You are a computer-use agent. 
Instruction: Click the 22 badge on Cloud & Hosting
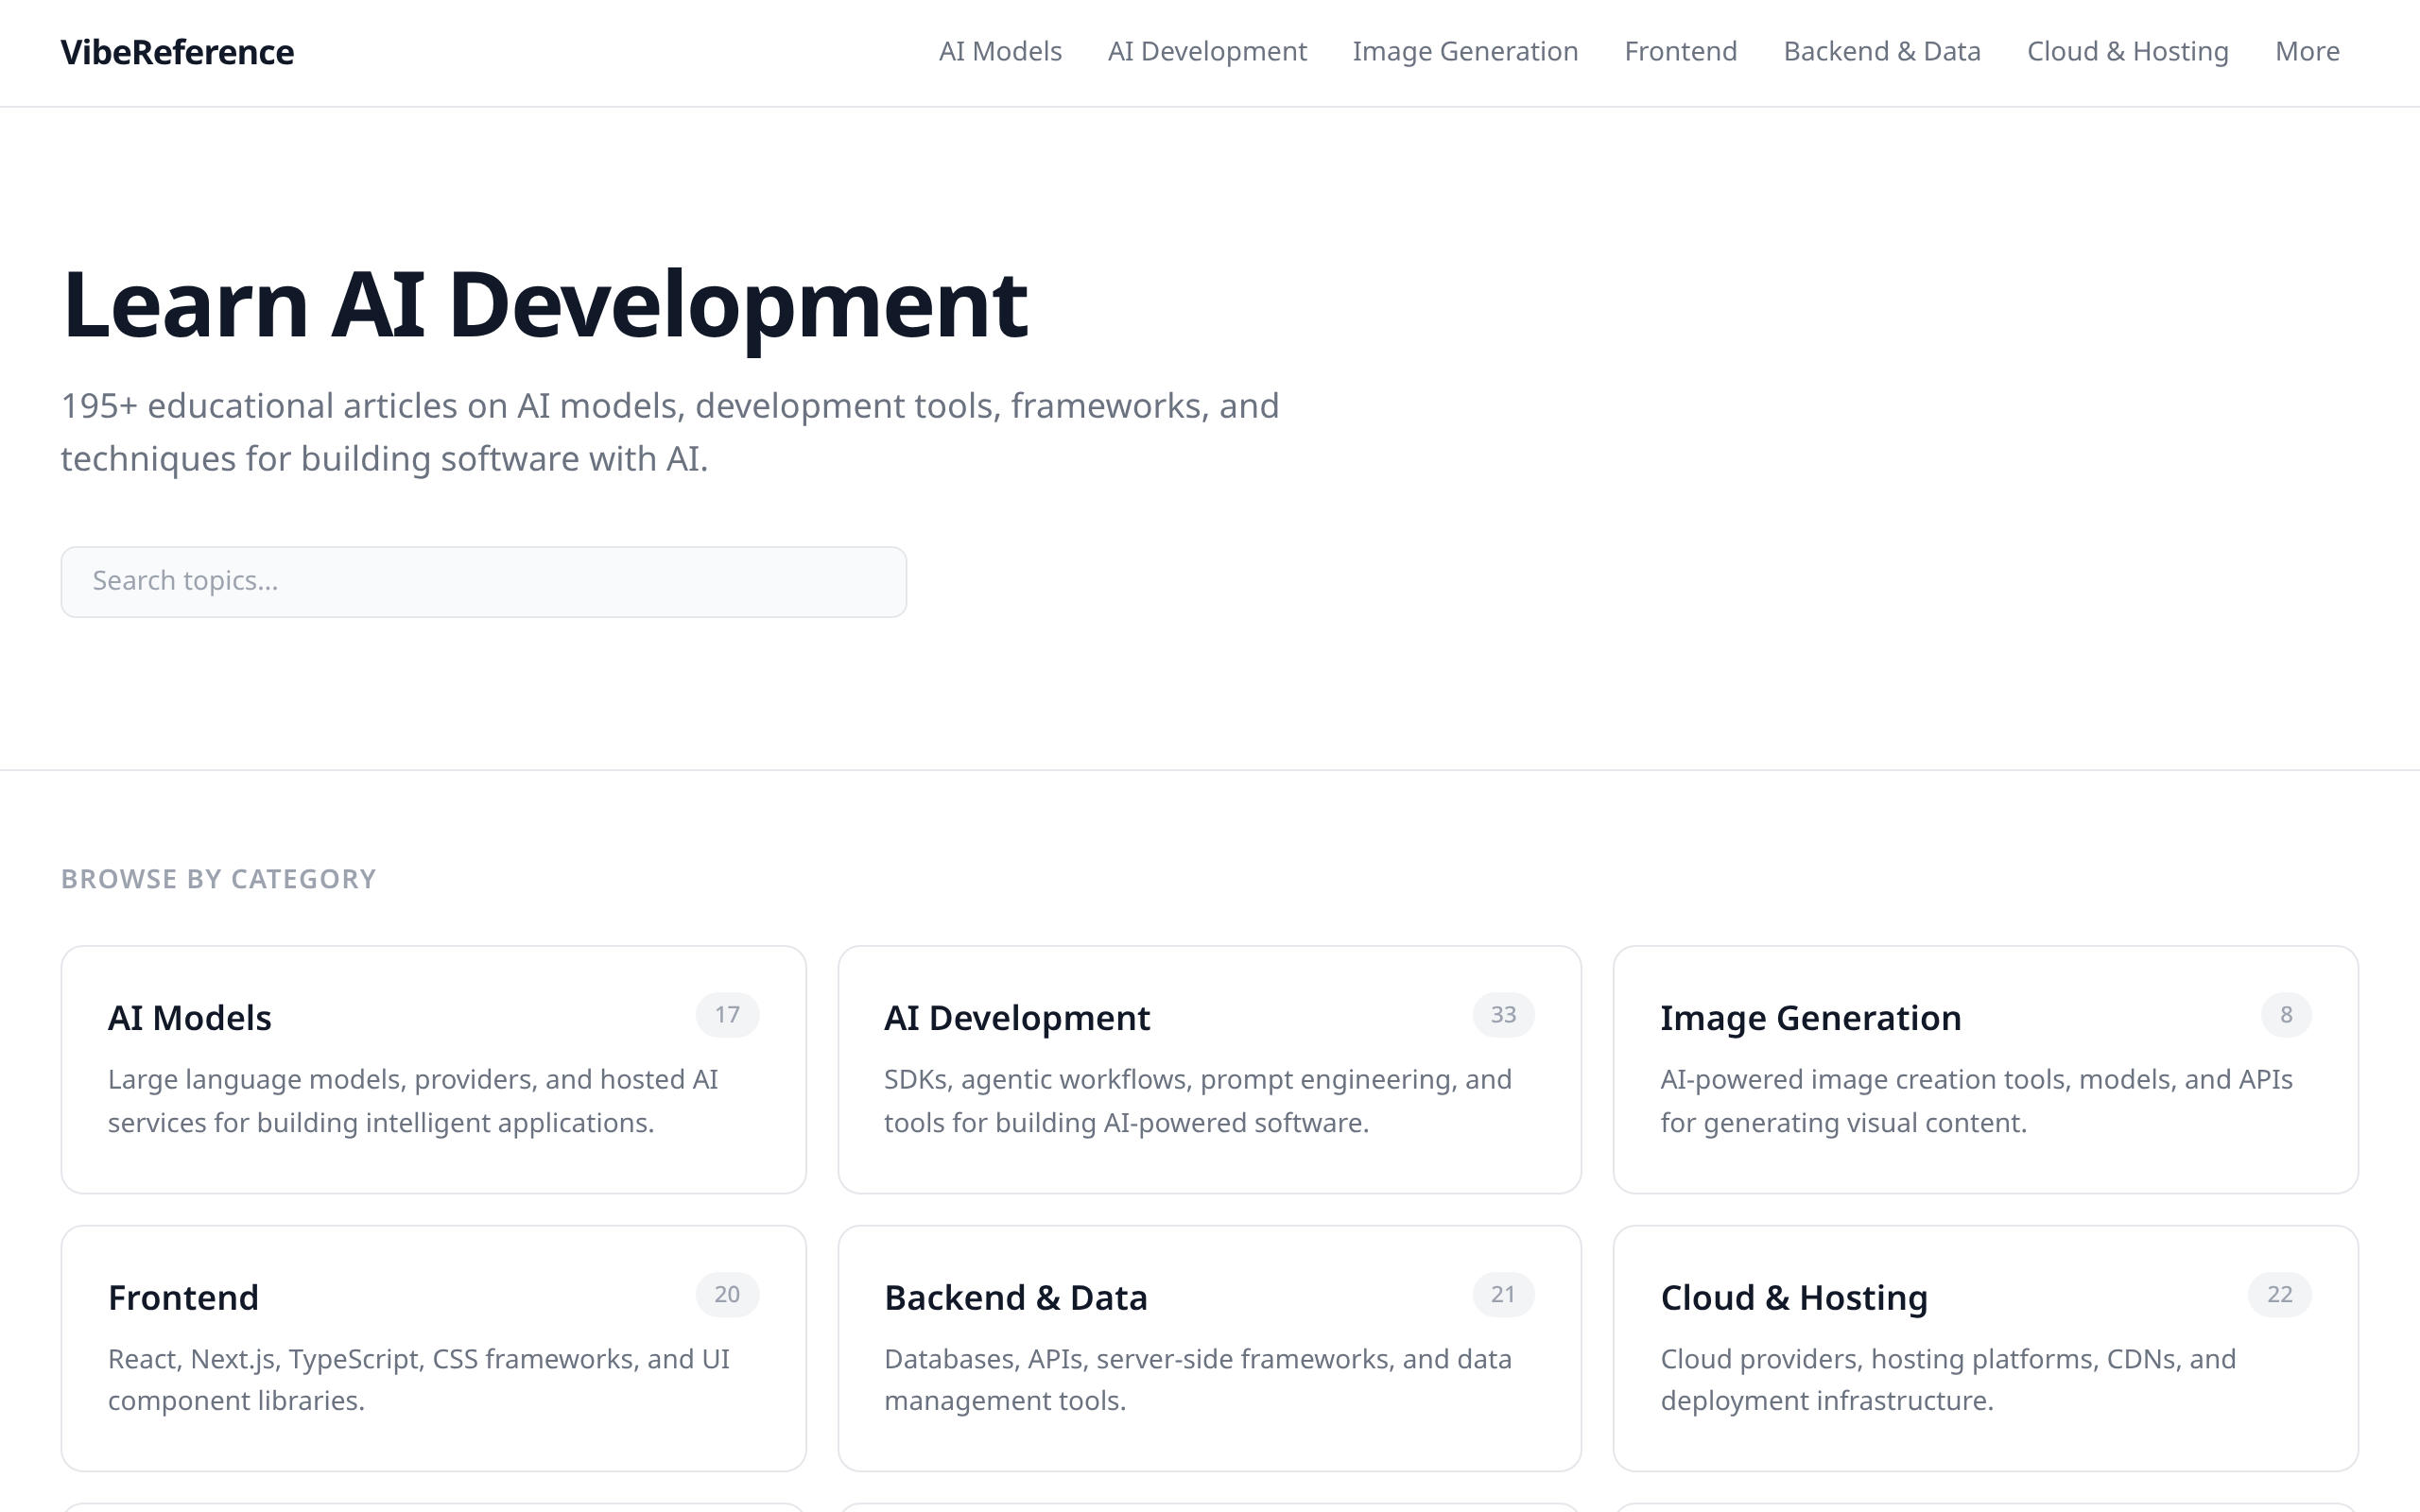pos(2279,1294)
